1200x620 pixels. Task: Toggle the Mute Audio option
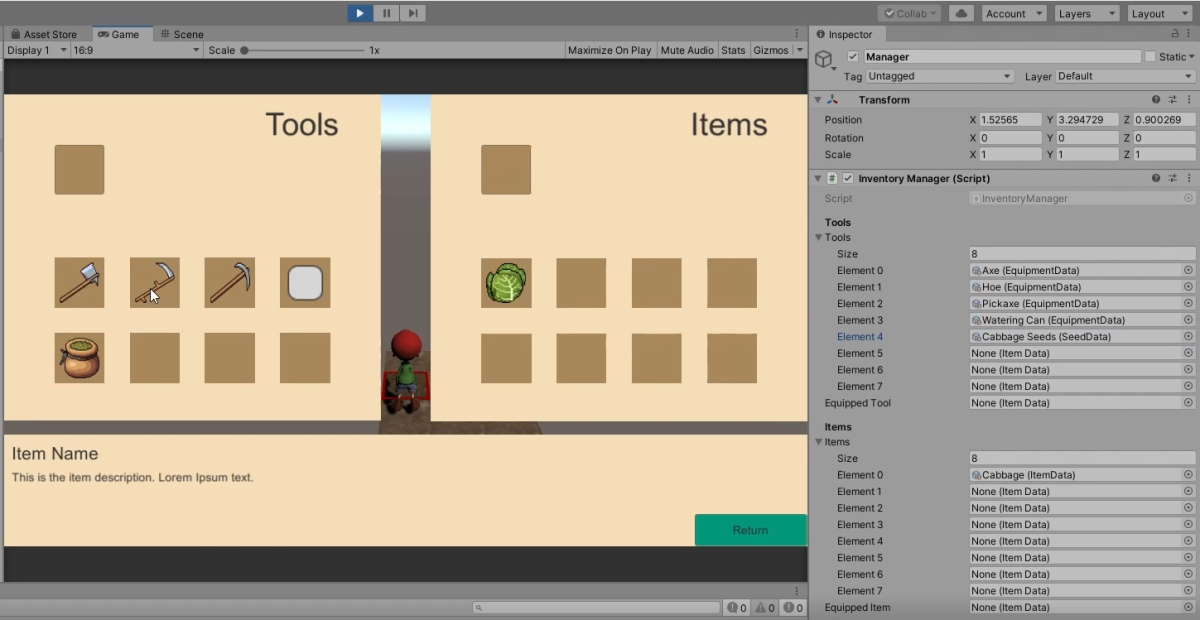[x=687, y=49]
